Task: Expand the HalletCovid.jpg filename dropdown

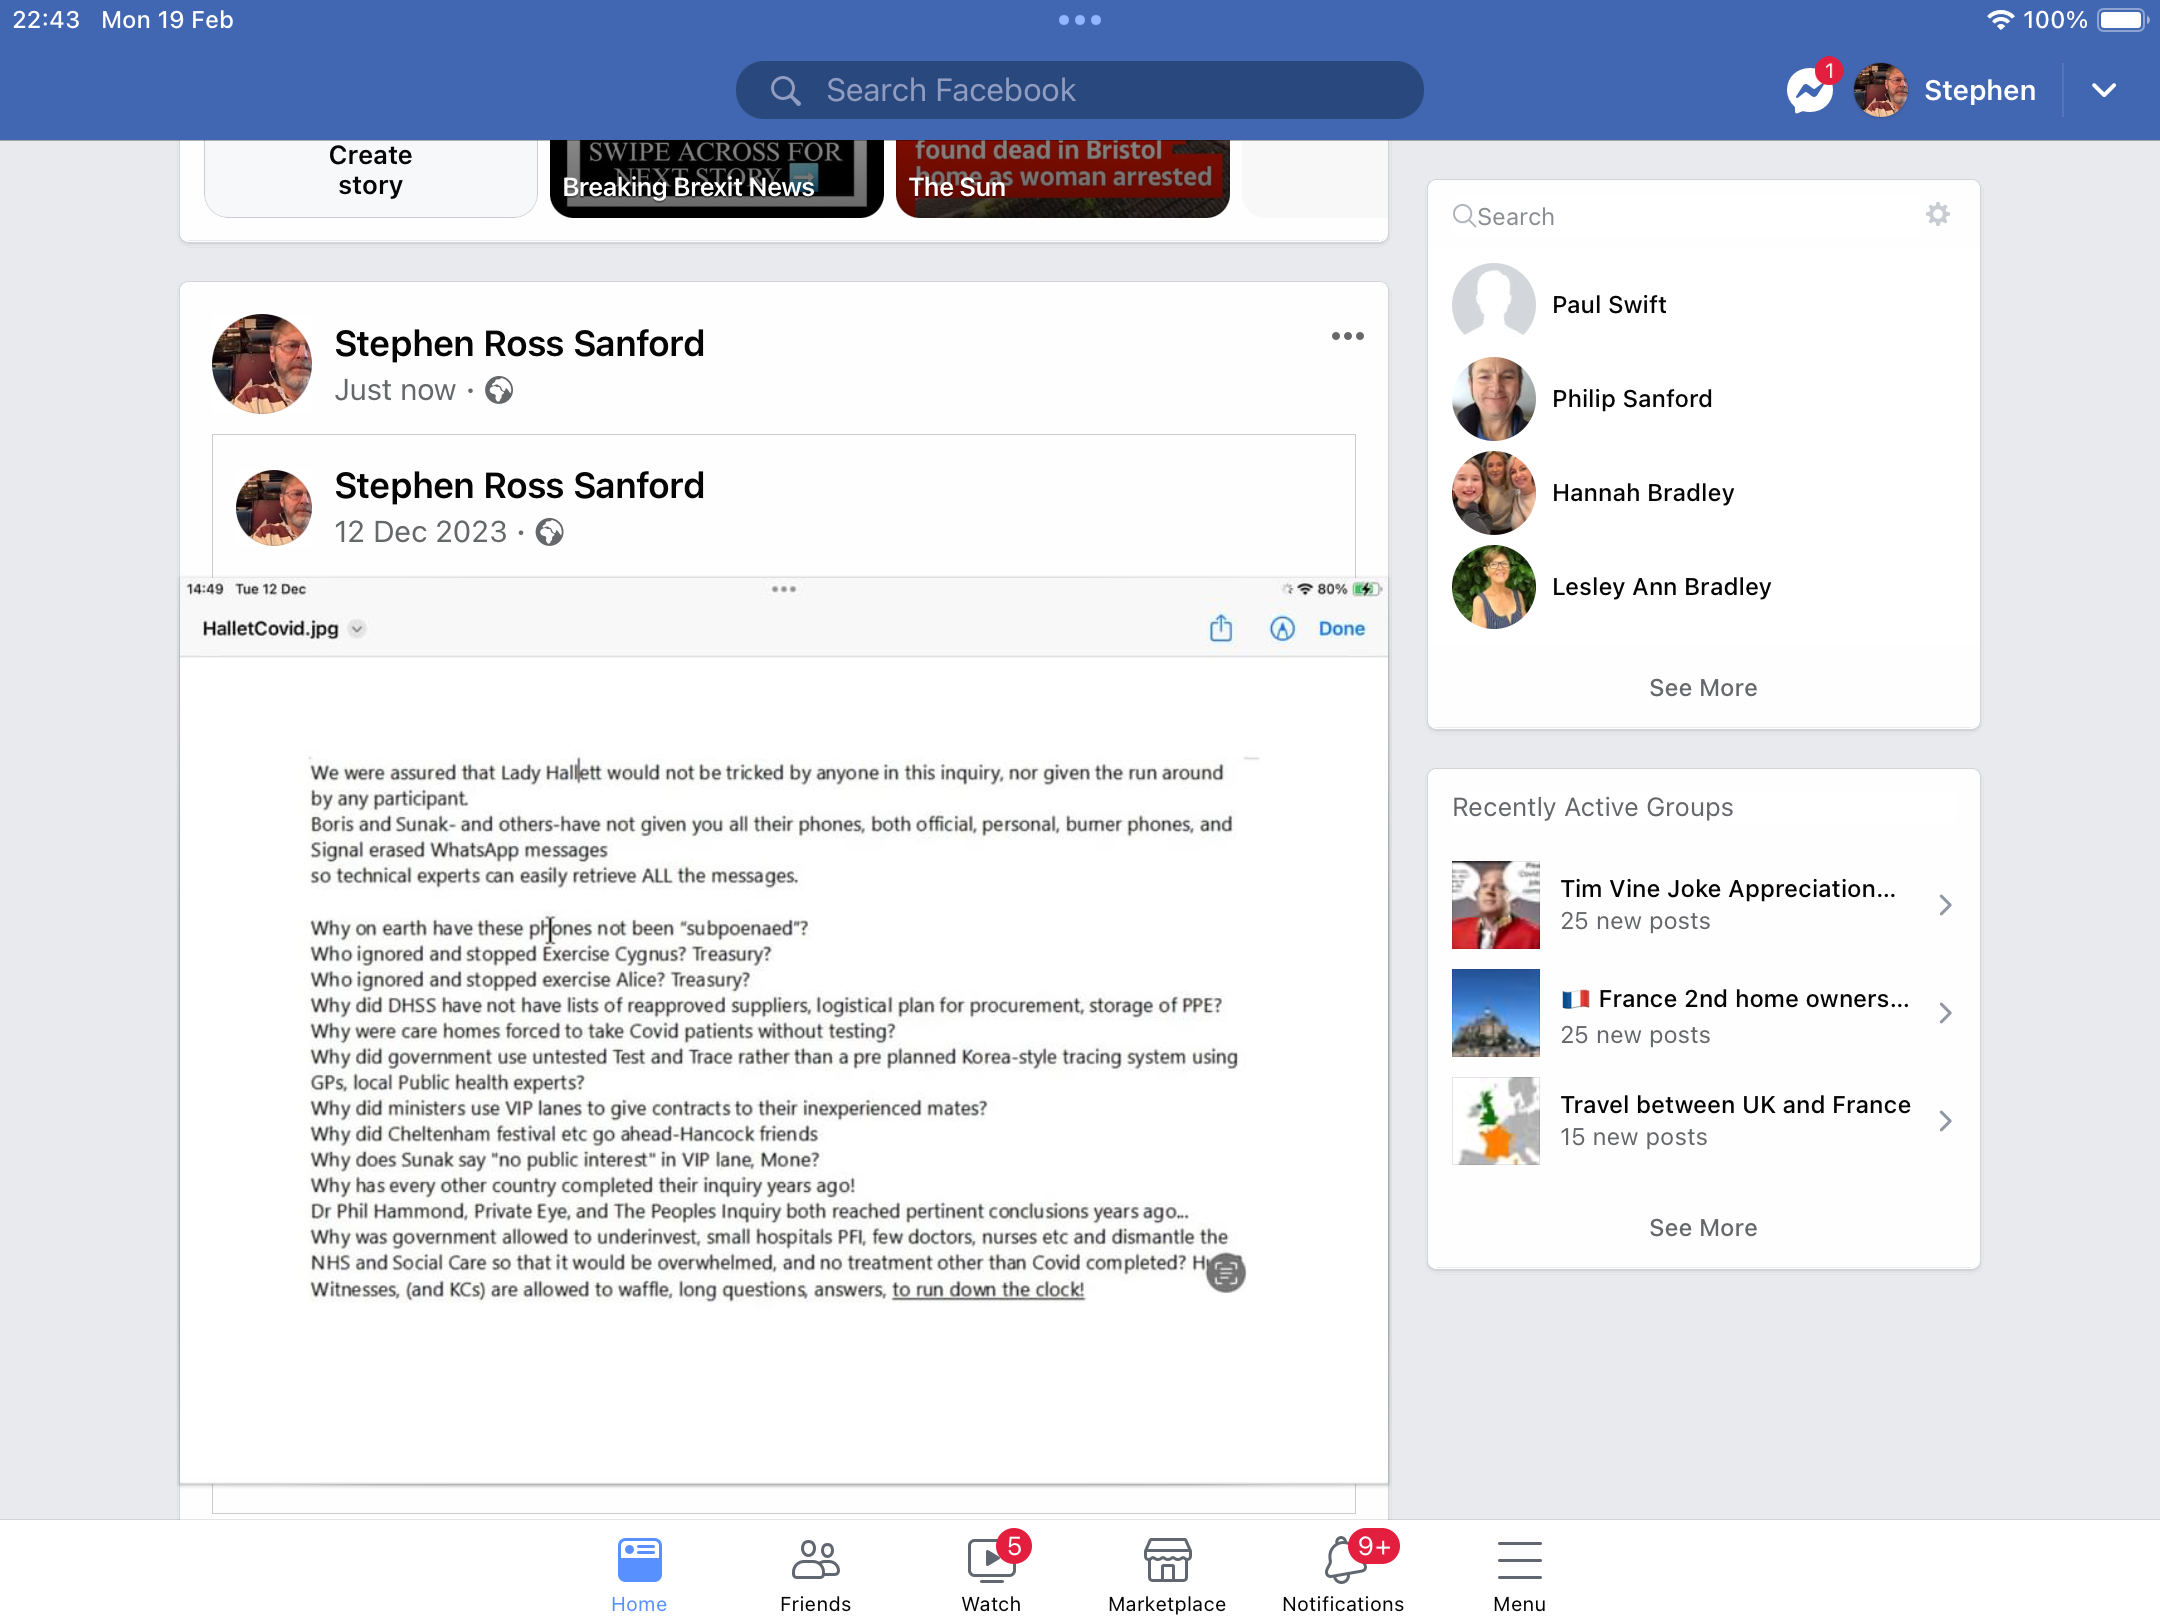Action: click(x=357, y=628)
